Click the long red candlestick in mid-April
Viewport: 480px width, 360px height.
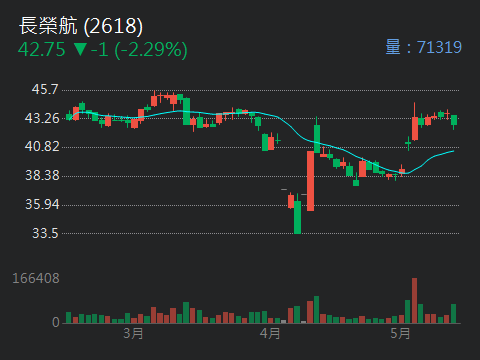pyautogui.click(x=310, y=181)
